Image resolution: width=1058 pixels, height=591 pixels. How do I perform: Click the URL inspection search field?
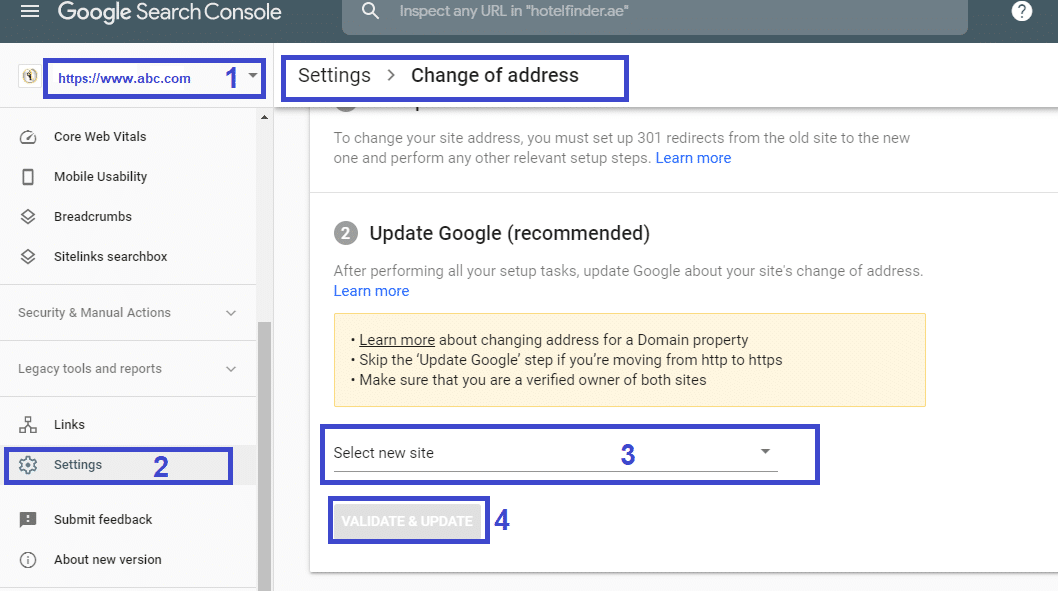click(655, 11)
